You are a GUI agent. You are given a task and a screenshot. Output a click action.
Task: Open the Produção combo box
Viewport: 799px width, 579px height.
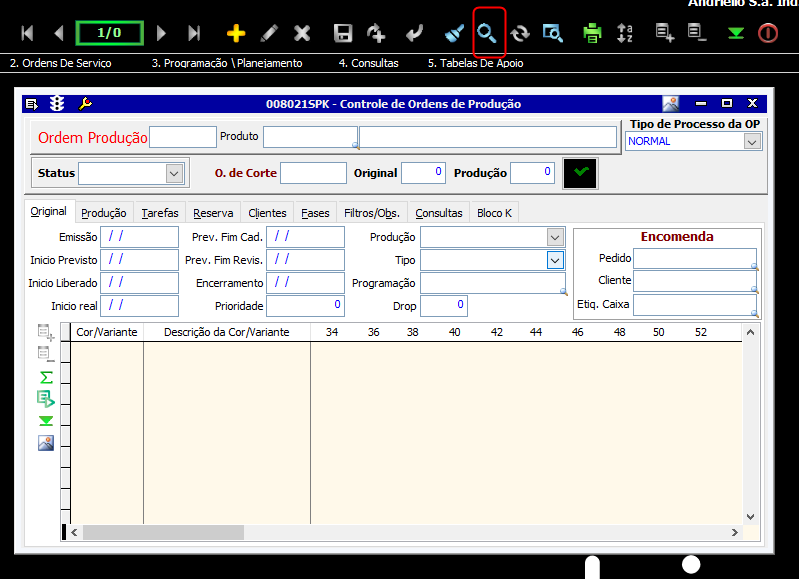[x=555, y=237]
